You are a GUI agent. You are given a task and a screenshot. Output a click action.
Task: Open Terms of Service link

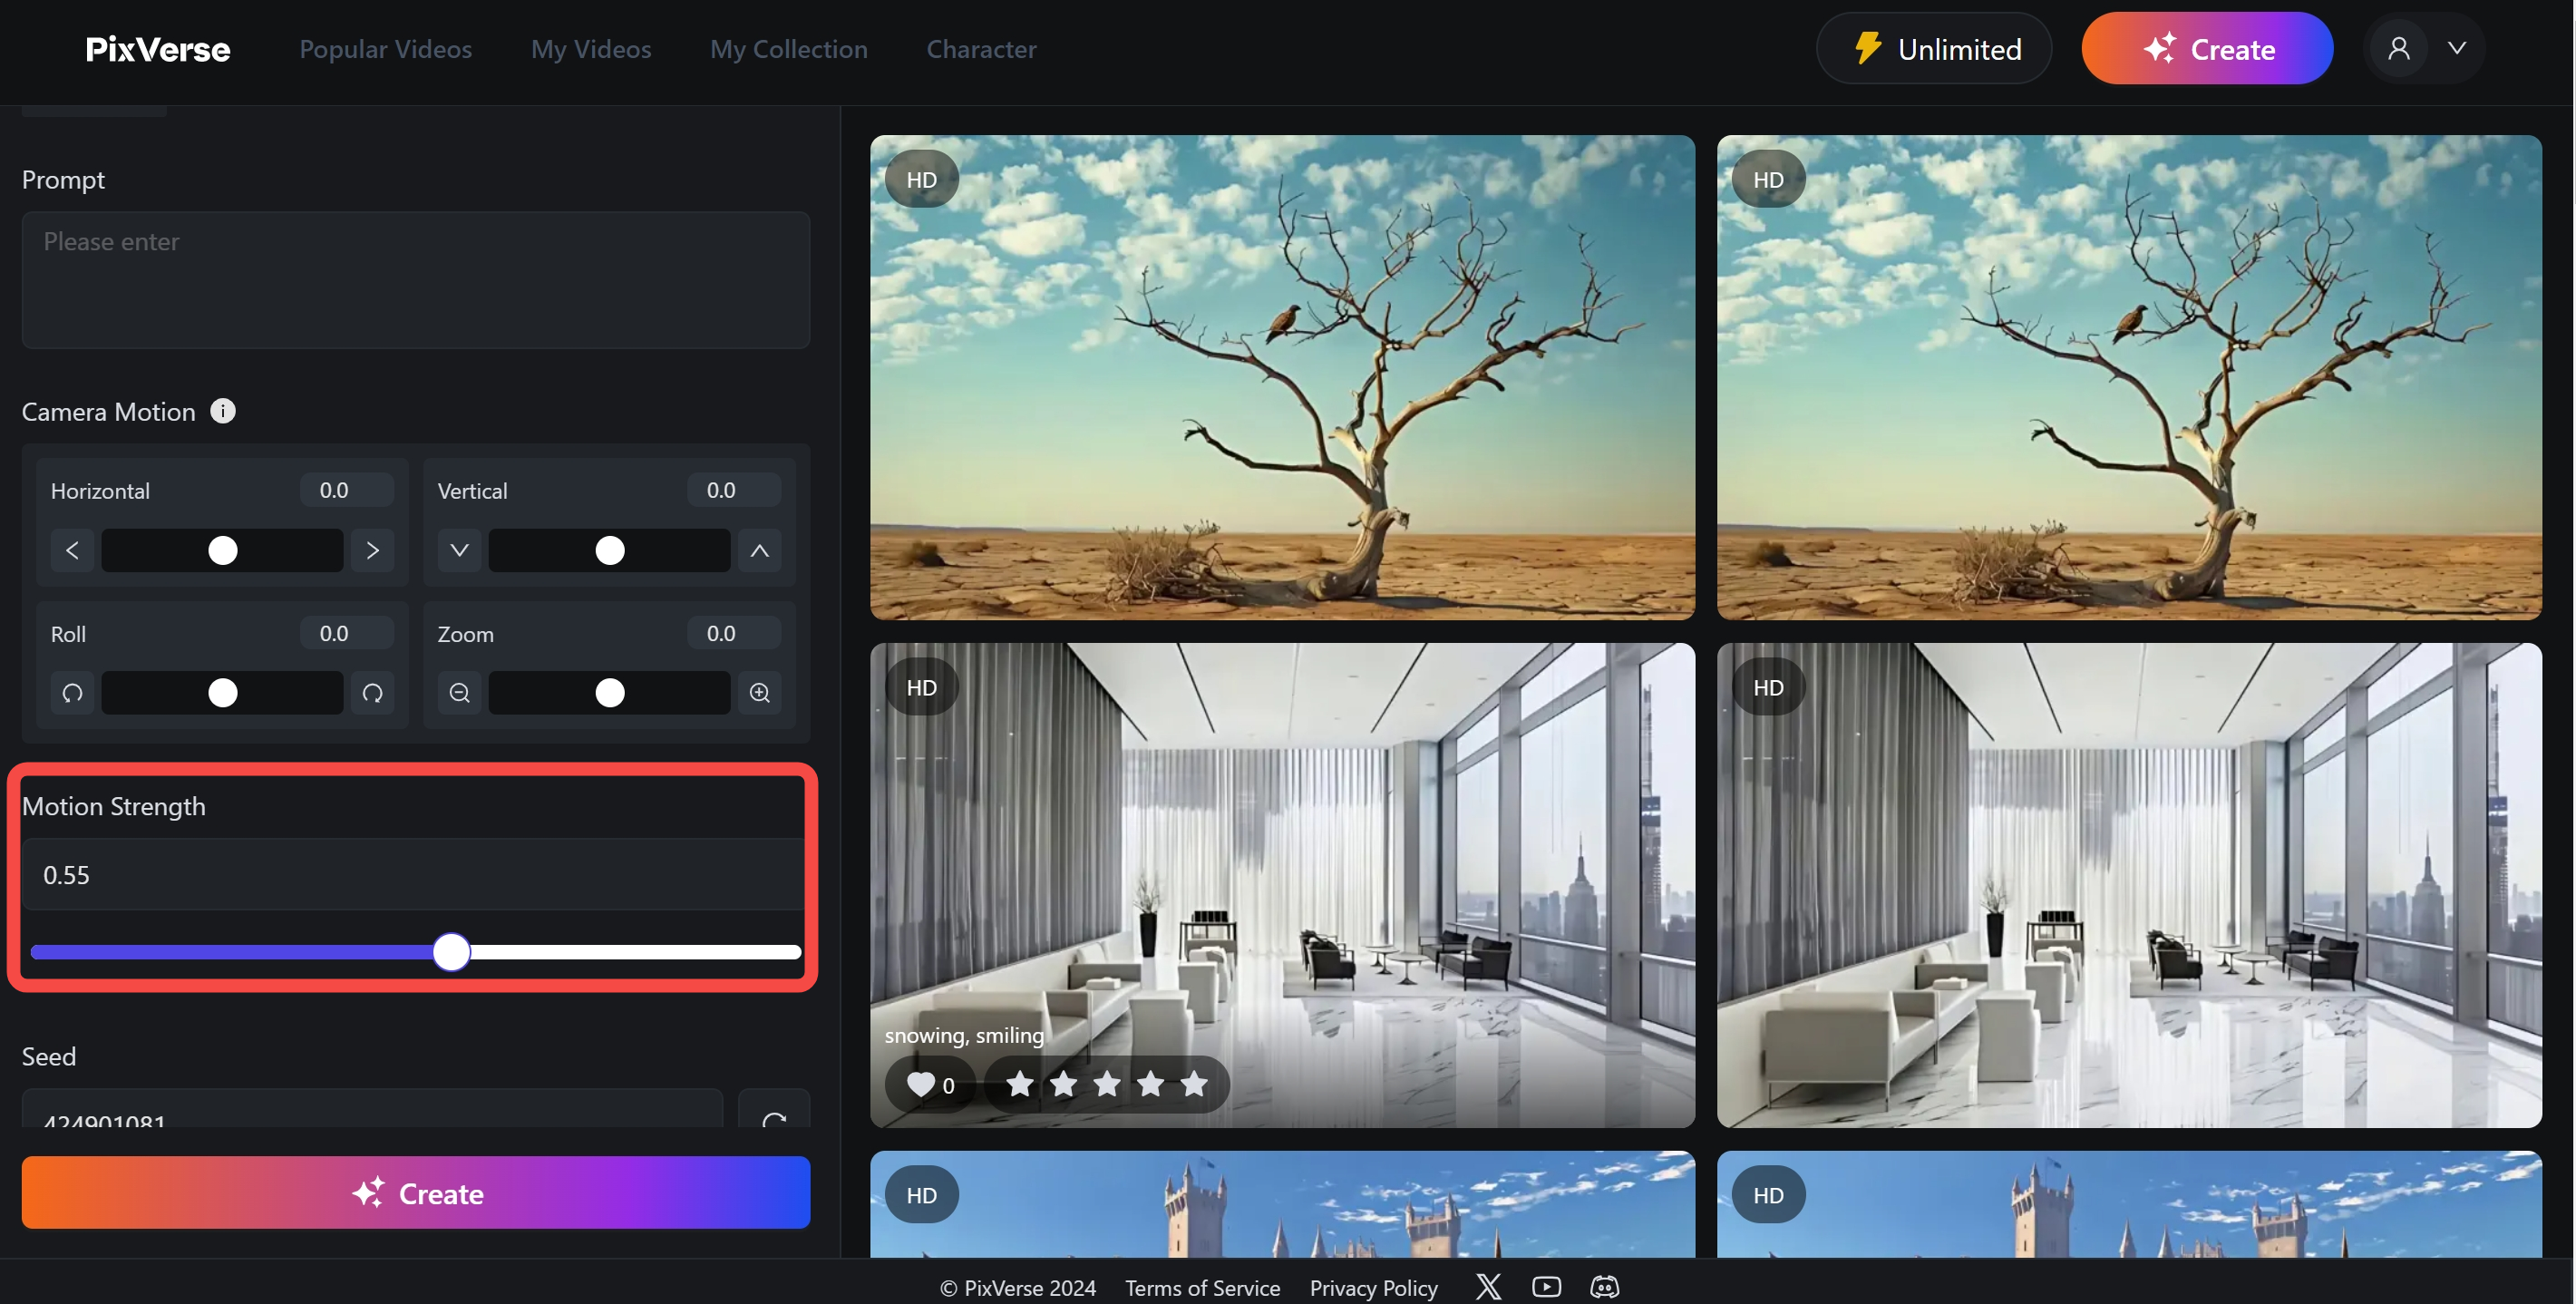click(1202, 1288)
